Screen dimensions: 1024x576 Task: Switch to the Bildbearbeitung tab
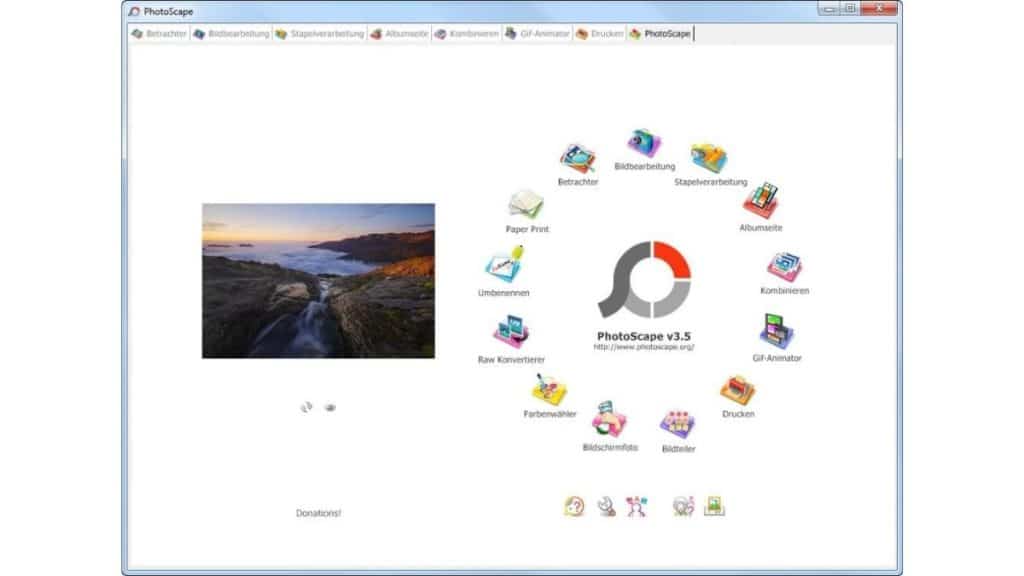coord(231,34)
